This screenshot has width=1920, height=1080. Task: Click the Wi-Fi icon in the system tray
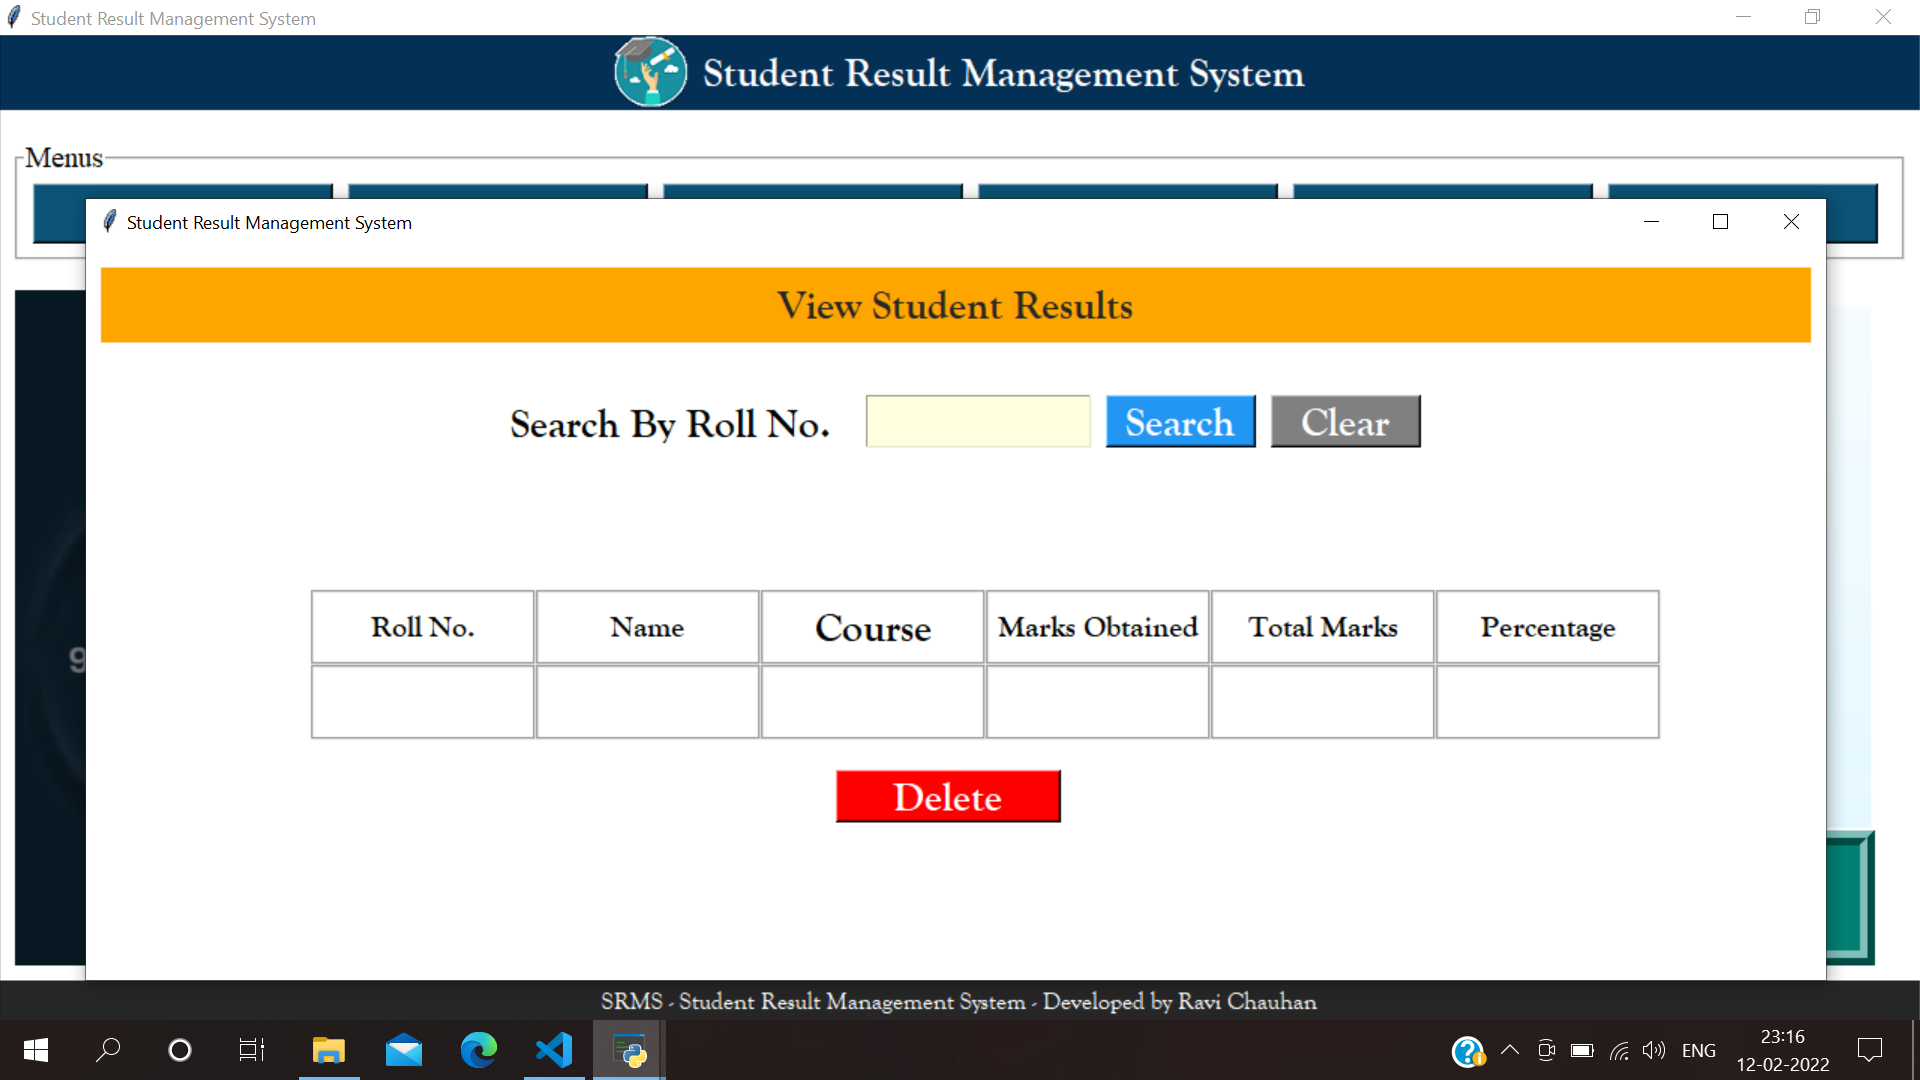tap(1619, 1050)
